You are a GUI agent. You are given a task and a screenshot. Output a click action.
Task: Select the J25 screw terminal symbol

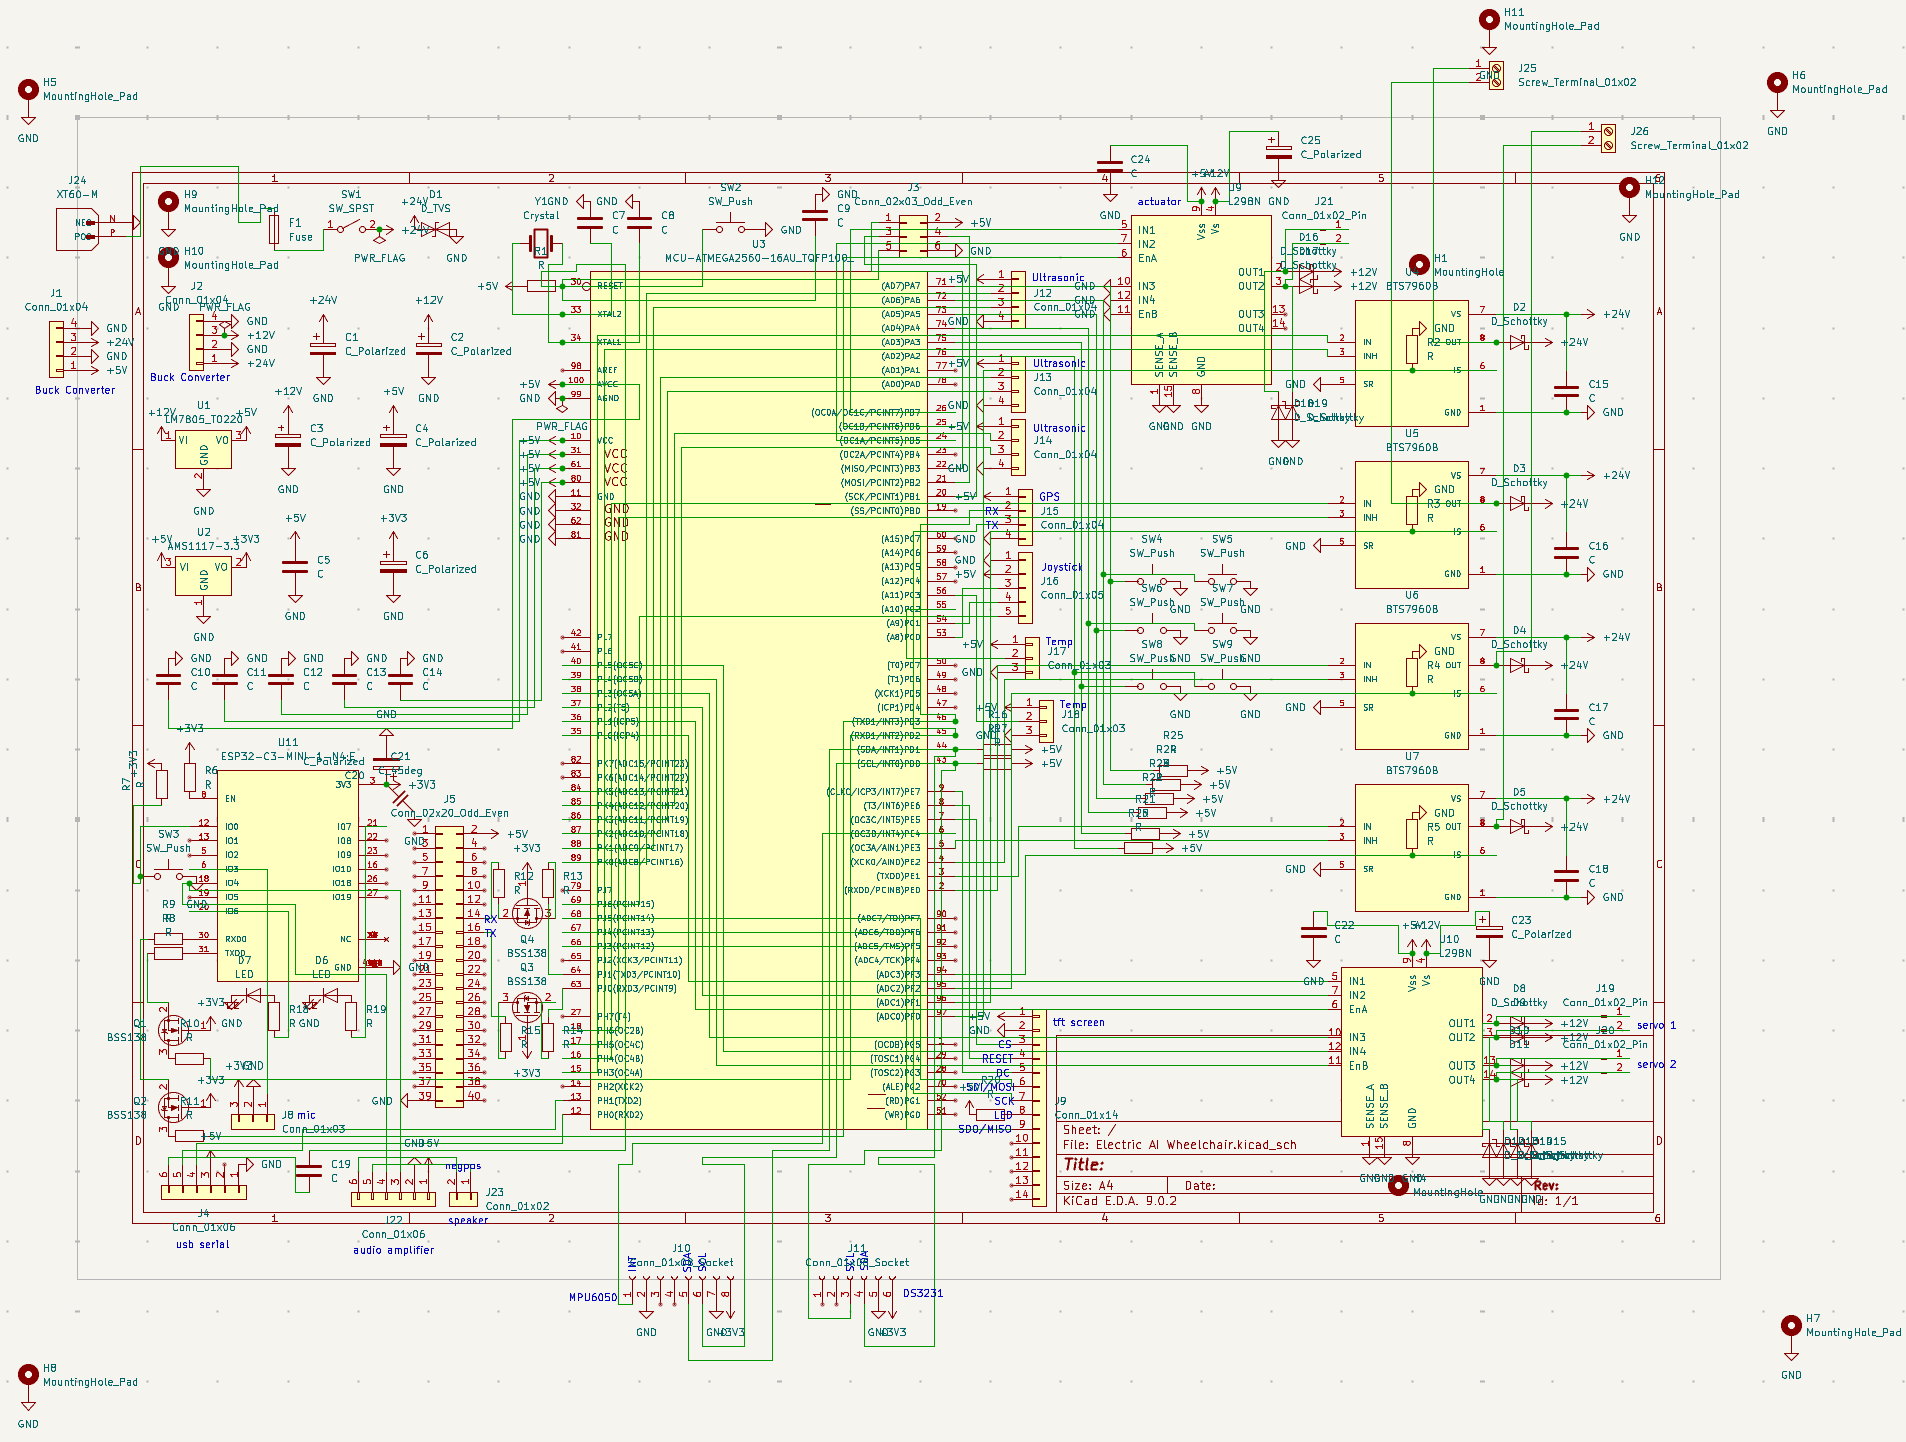click(1496, 75)
